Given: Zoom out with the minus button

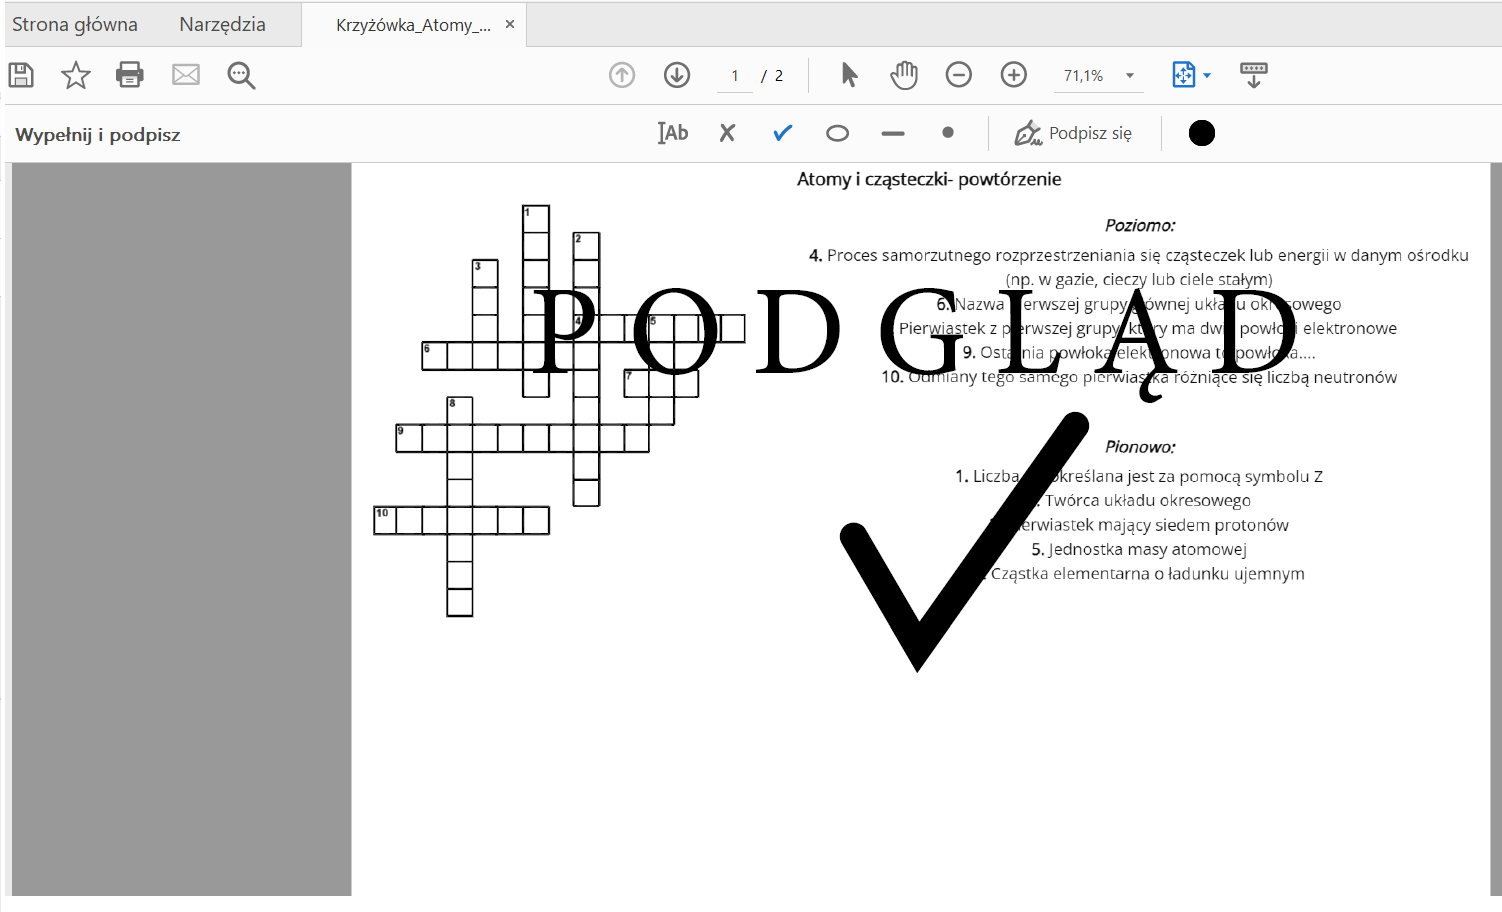Looking at the screenshot, I should [x=959, y=75].
